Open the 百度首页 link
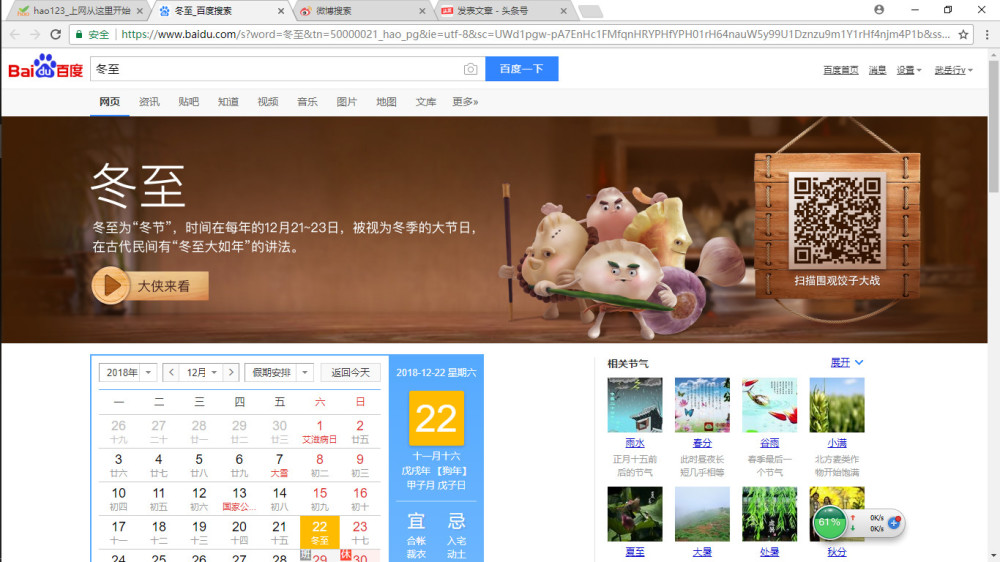This screenshot has height=562, width=1000. (x=841, y=70)
